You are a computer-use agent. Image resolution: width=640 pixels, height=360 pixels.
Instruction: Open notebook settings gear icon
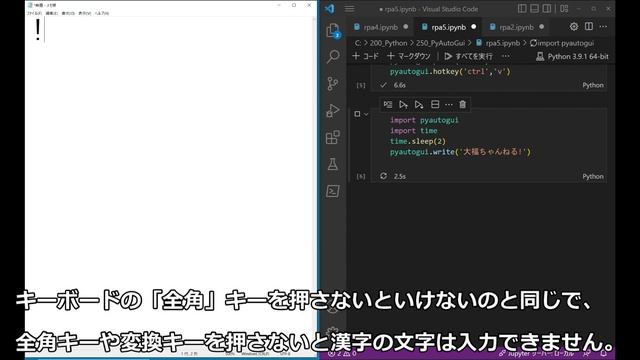[574, 27]
